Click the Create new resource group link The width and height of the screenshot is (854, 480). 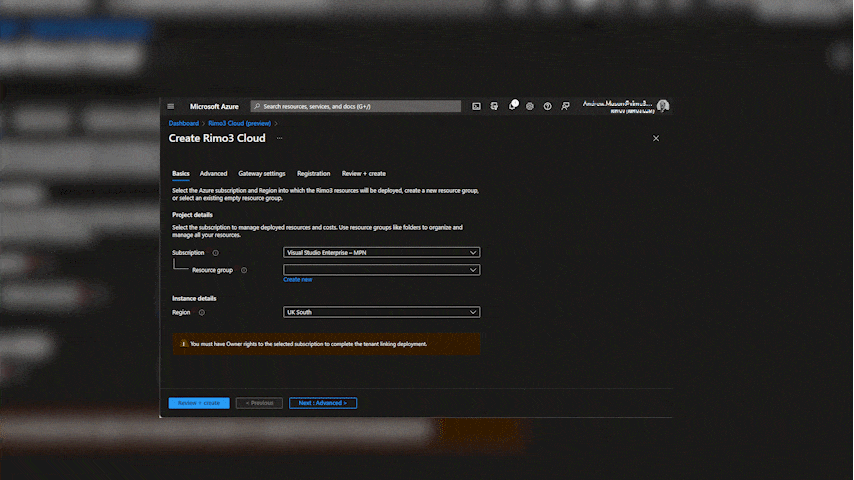297,280
